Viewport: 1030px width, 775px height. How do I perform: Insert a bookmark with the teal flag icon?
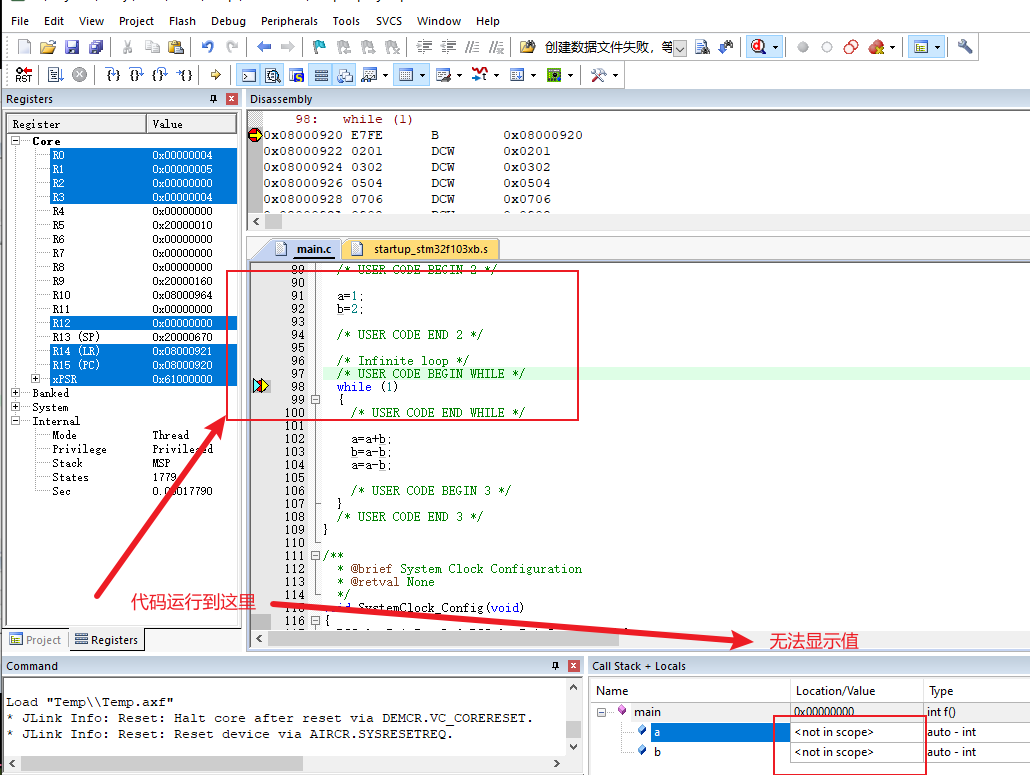[319, 47]
